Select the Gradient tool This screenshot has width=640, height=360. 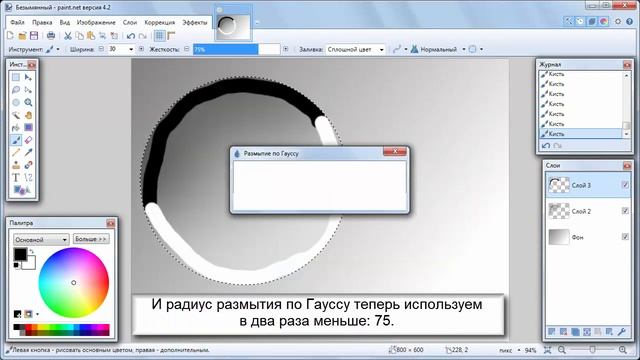(x=28, y=128)
